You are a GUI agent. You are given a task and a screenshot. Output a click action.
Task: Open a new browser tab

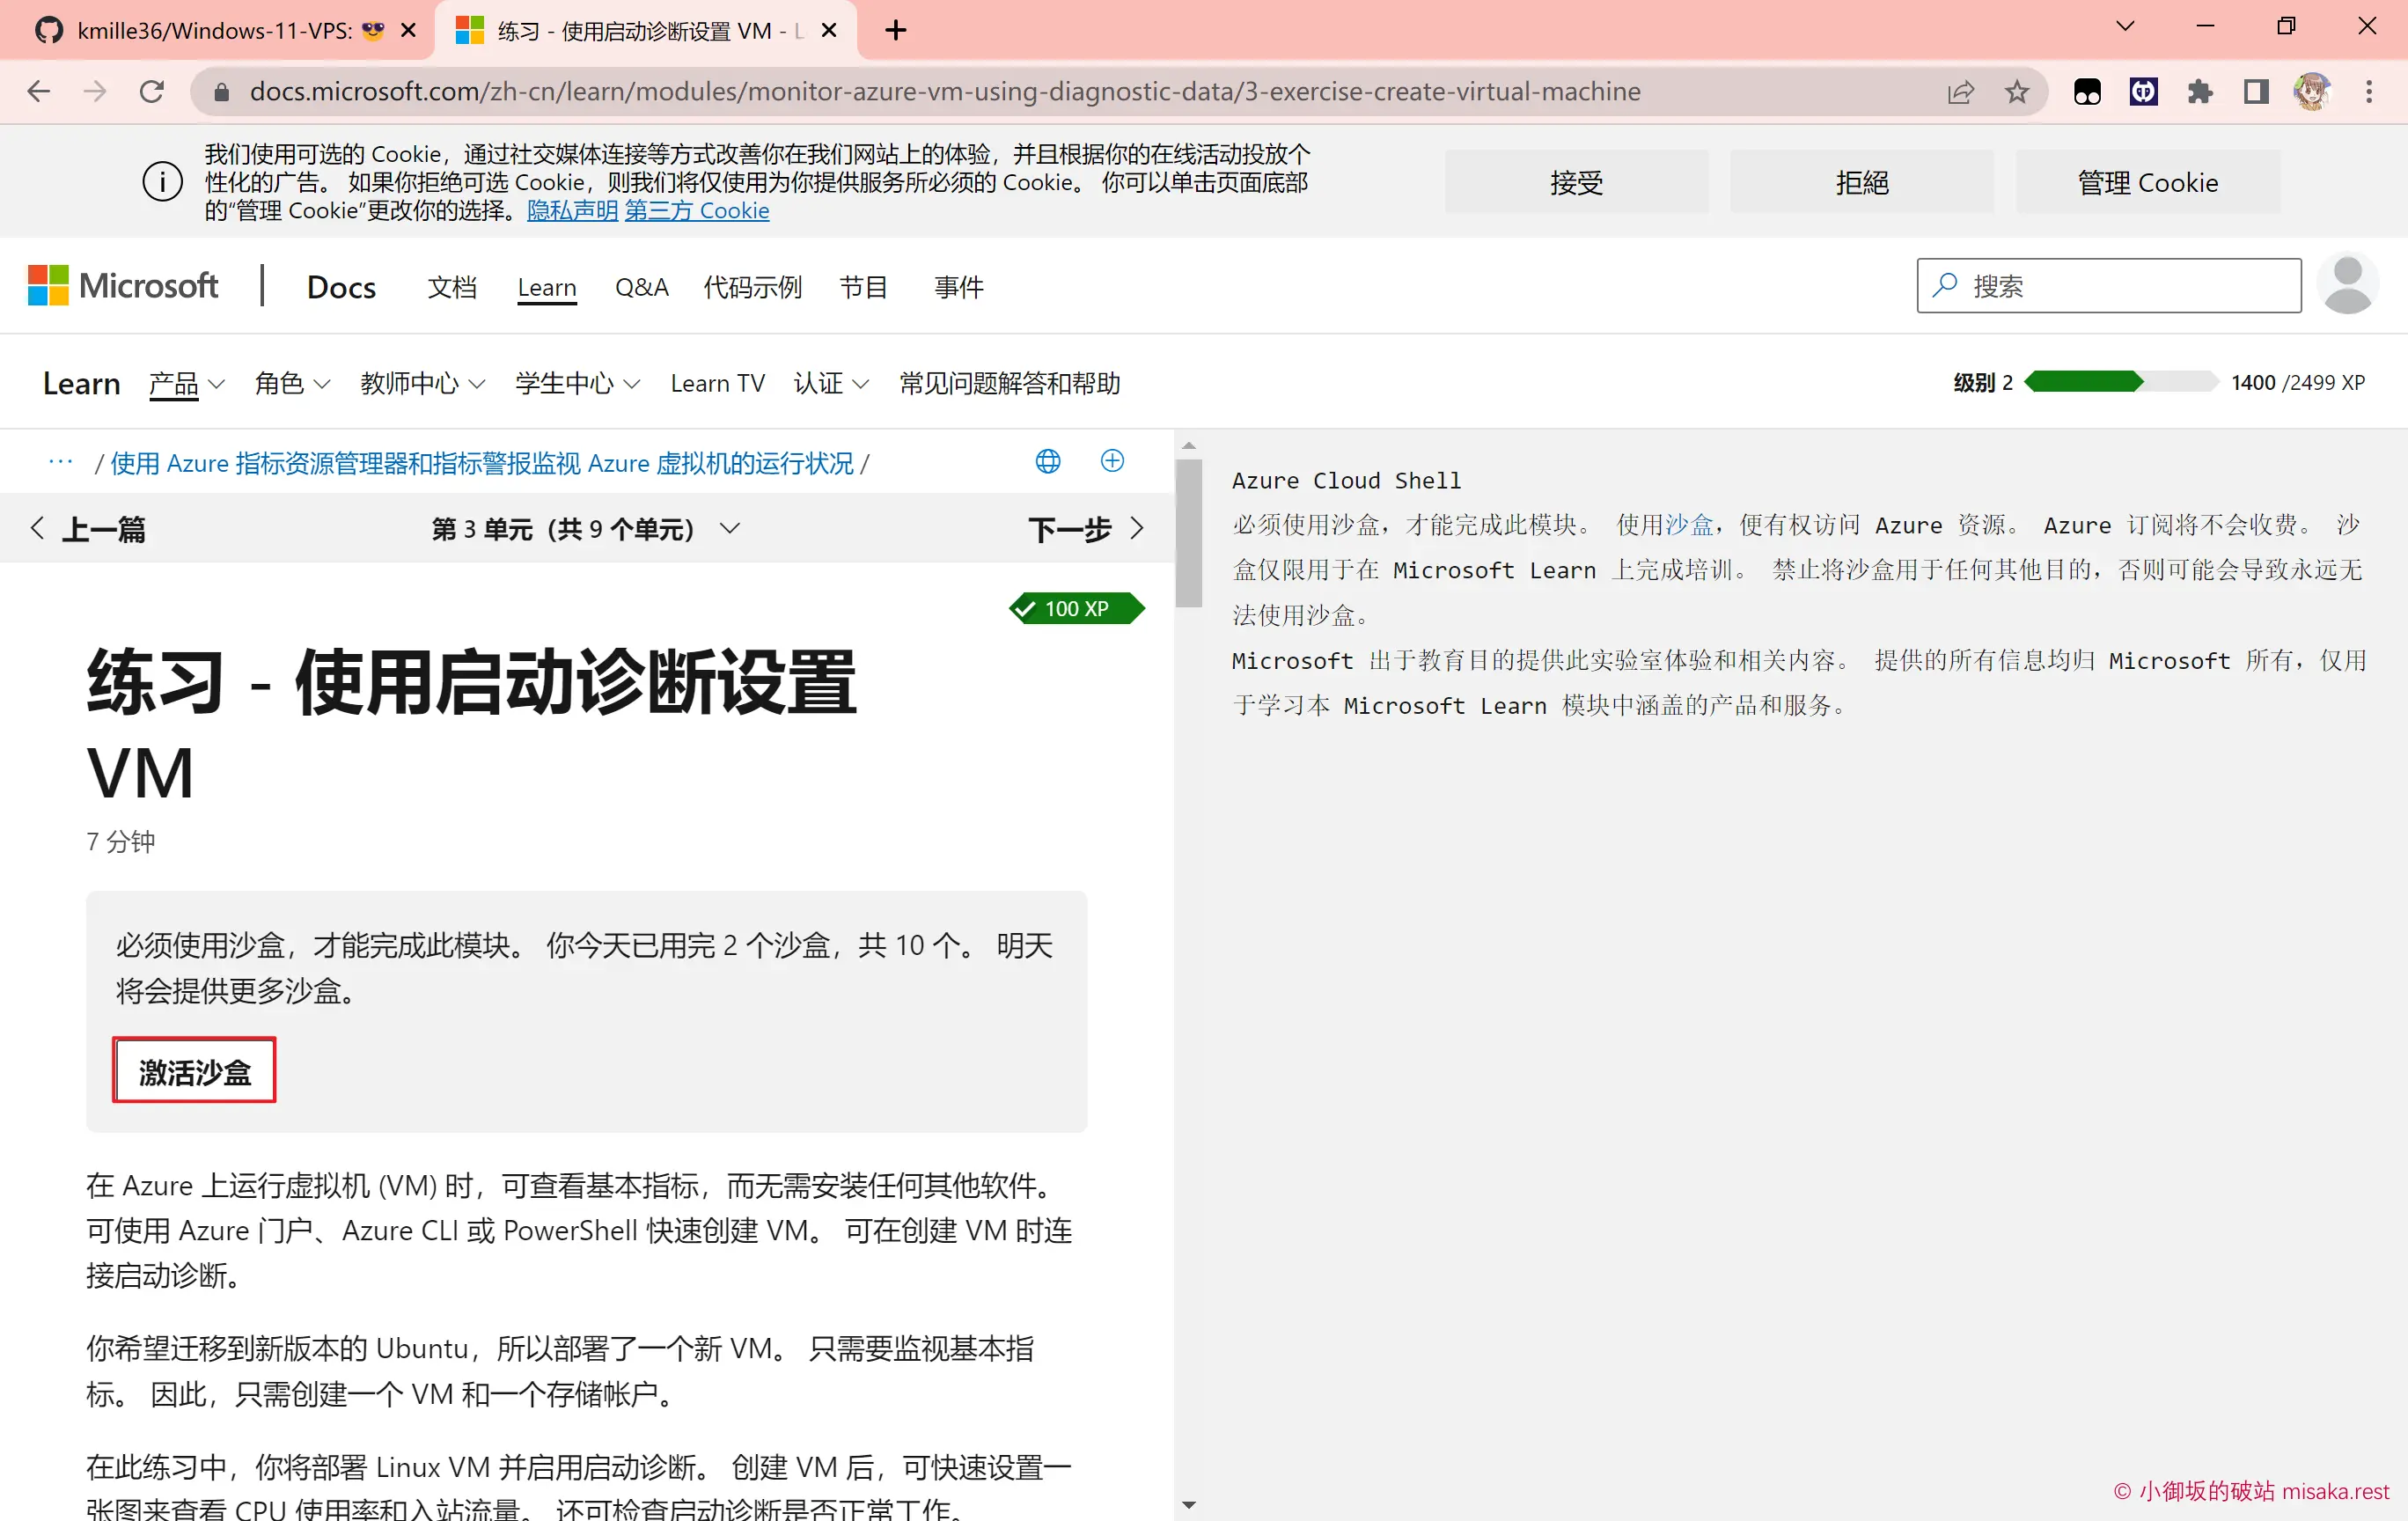click(896, 30)
